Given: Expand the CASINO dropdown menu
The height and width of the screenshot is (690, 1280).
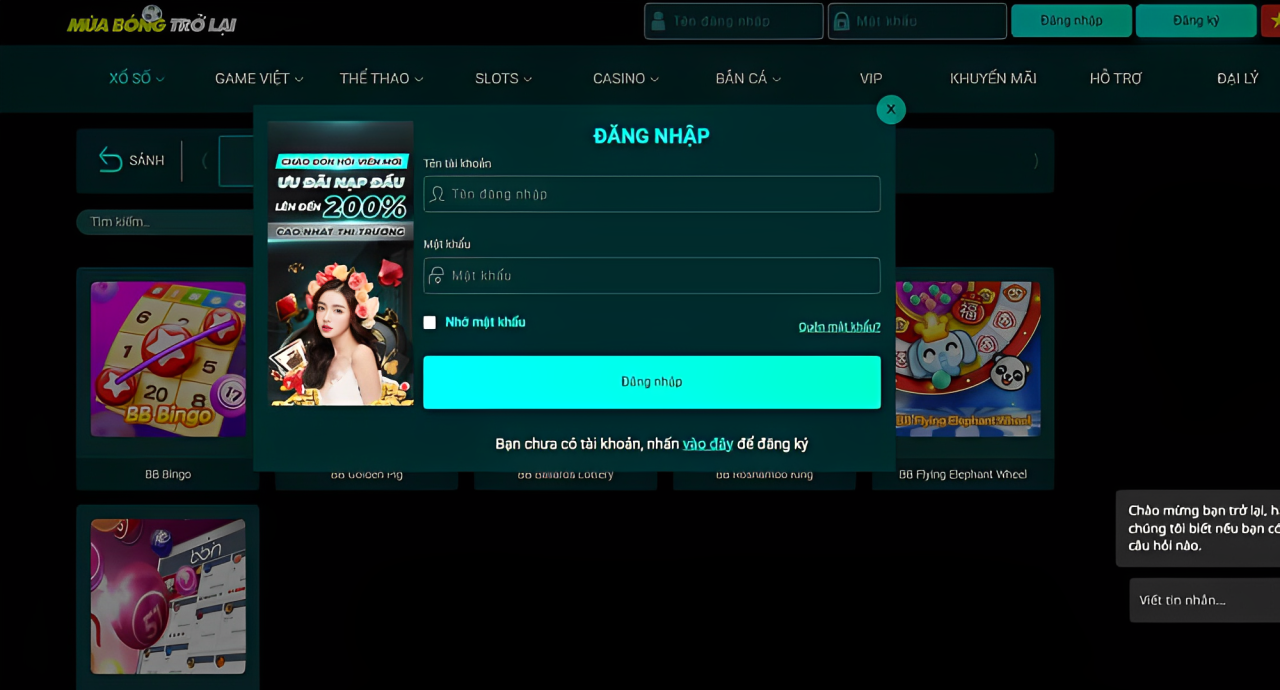Looking at the screenshot, I should point(625,78).
